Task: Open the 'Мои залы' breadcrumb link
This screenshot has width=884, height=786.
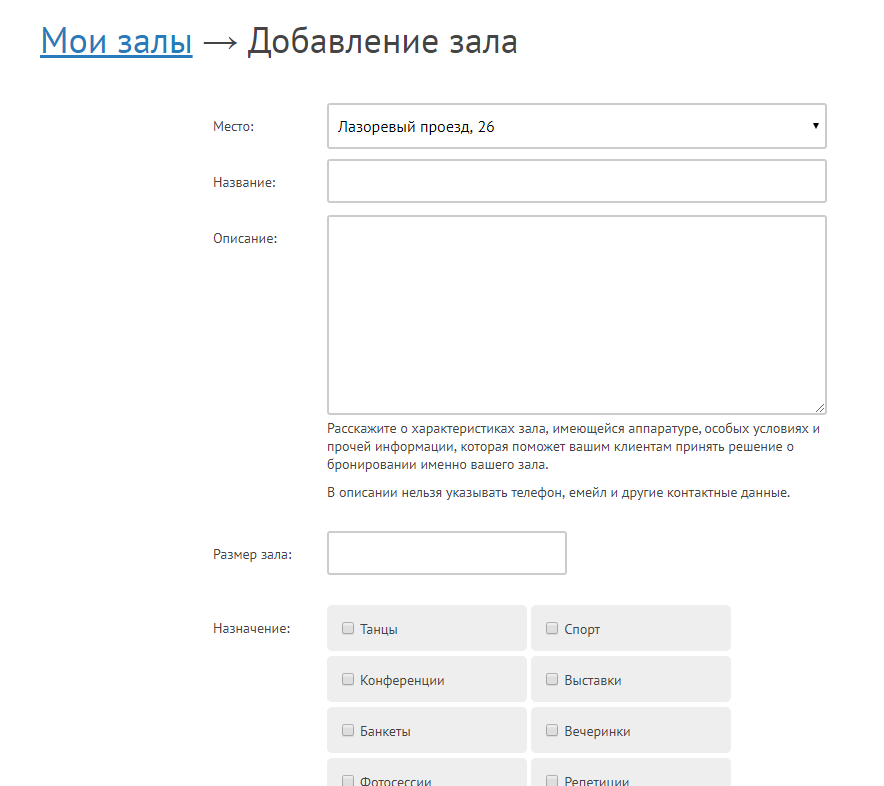Action: [116, 42]
